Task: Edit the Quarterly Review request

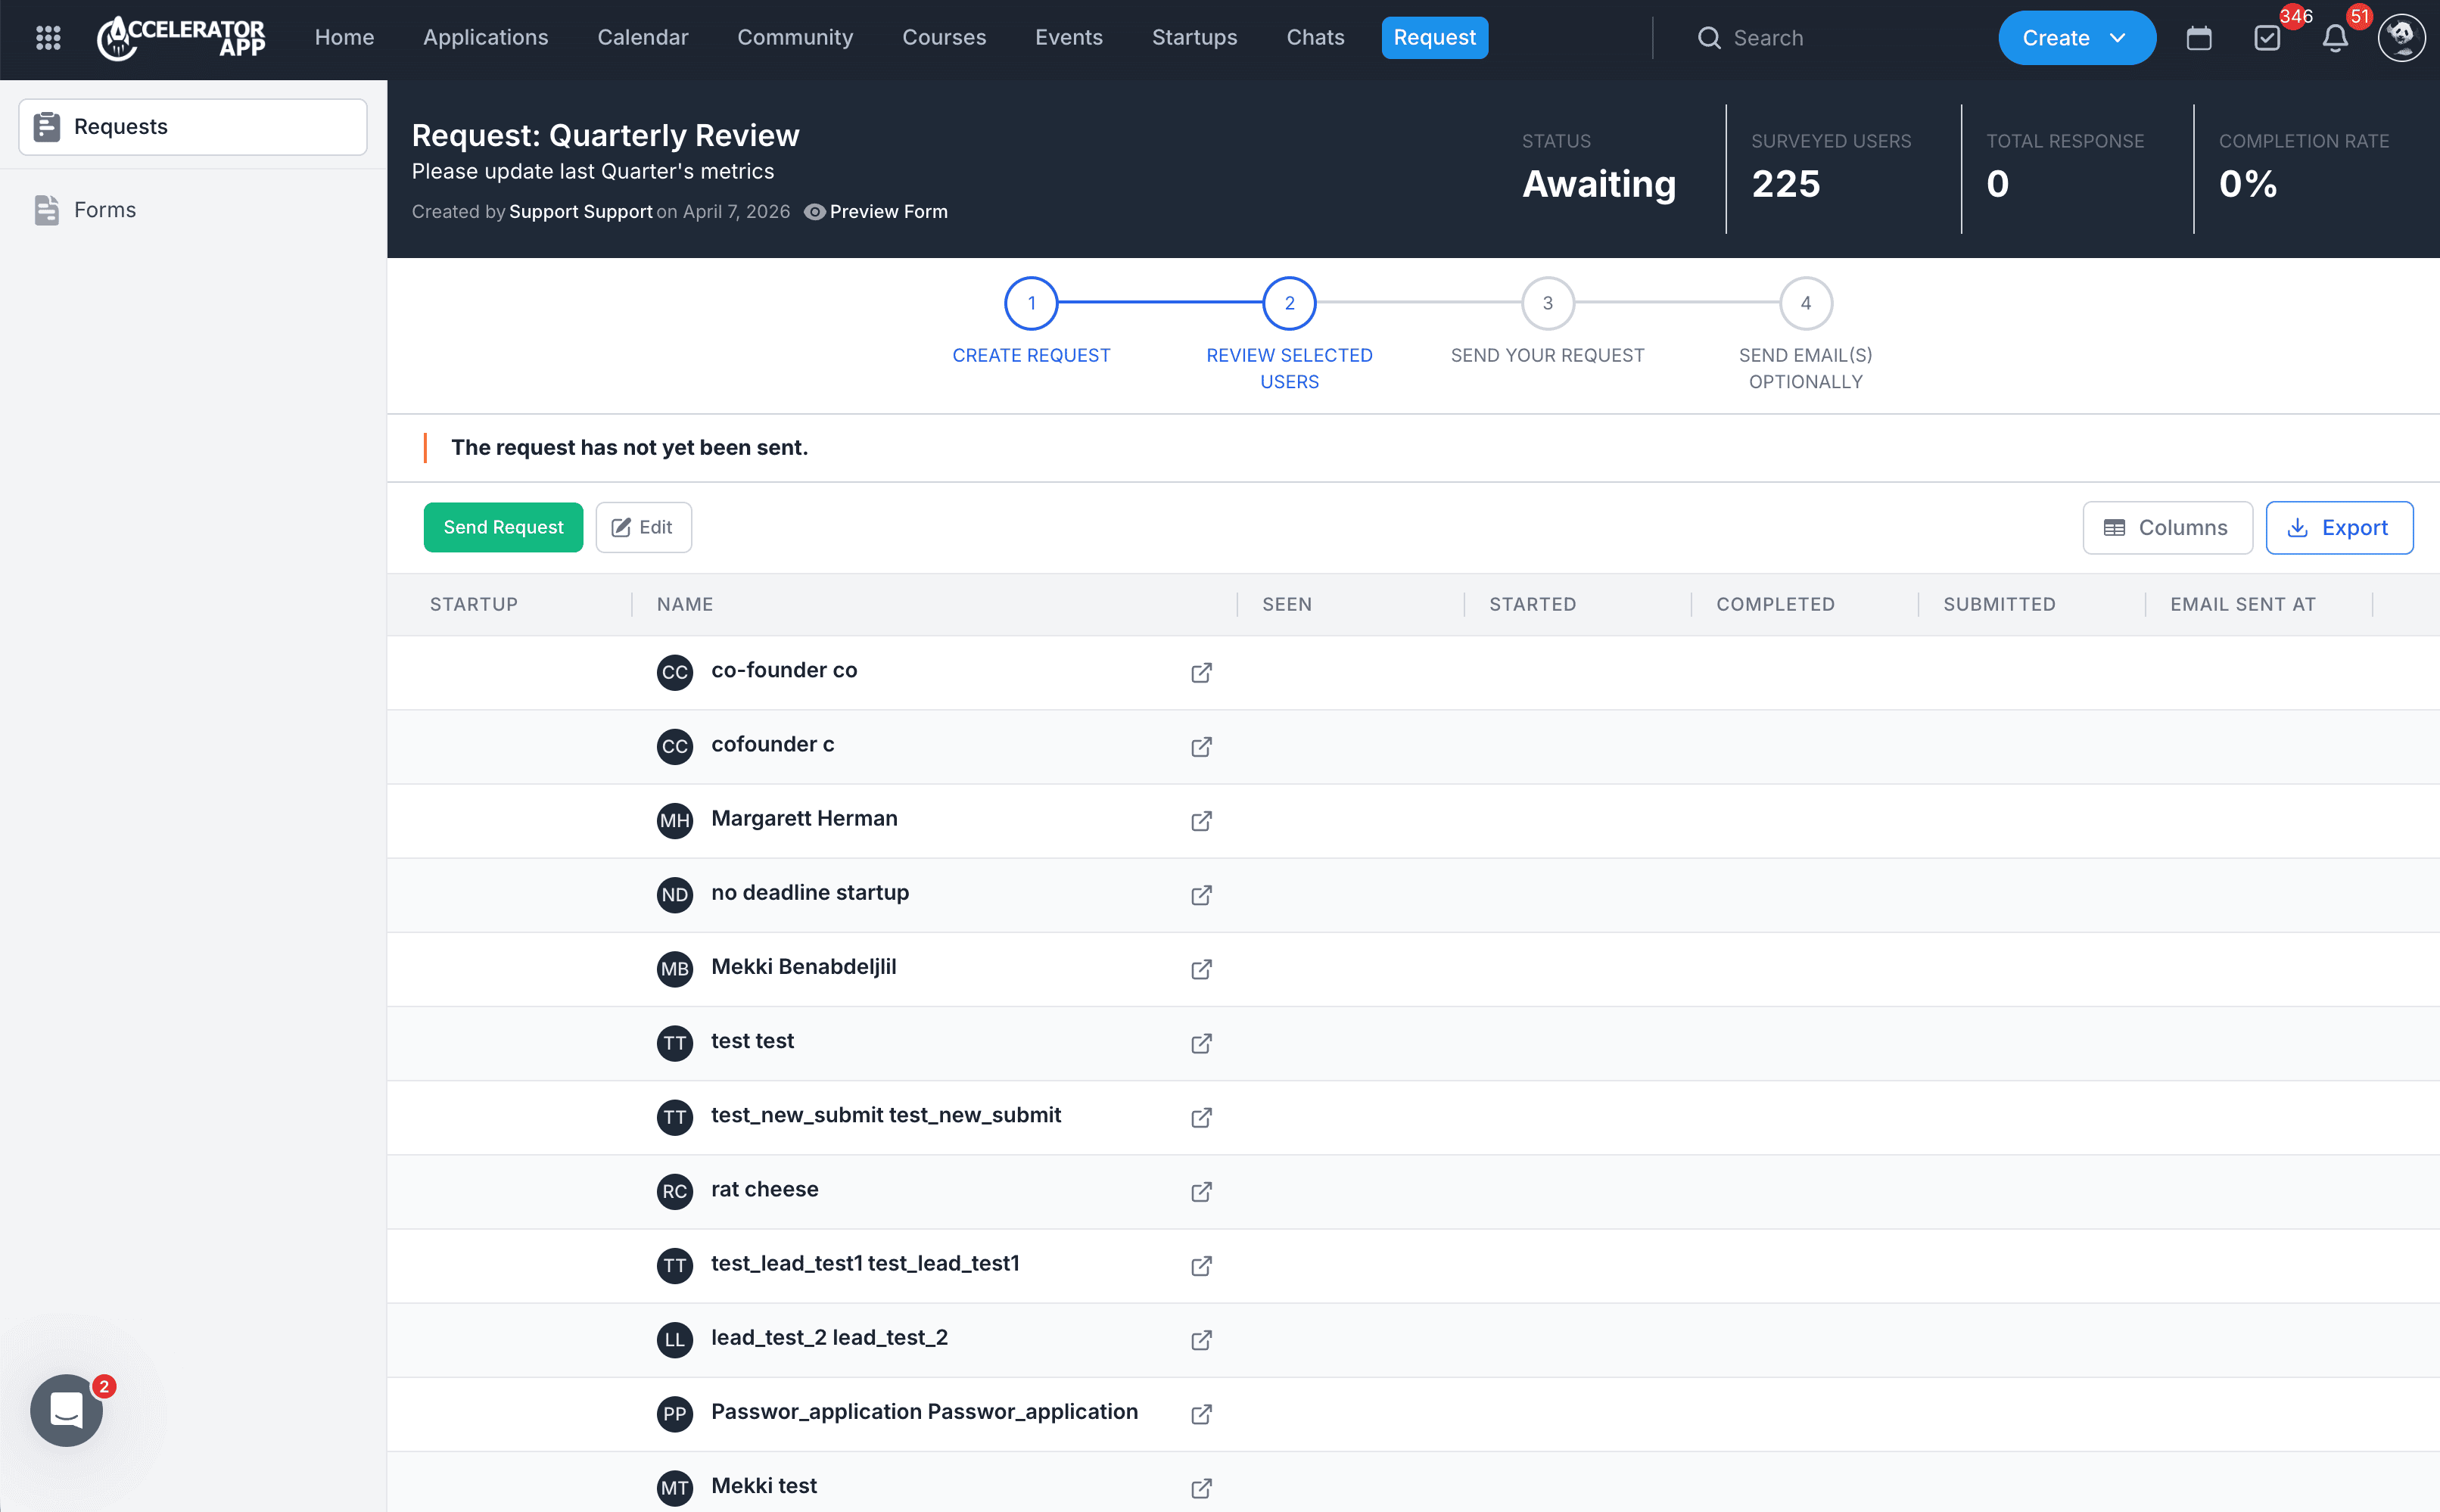Action: (x=643, y=527)
